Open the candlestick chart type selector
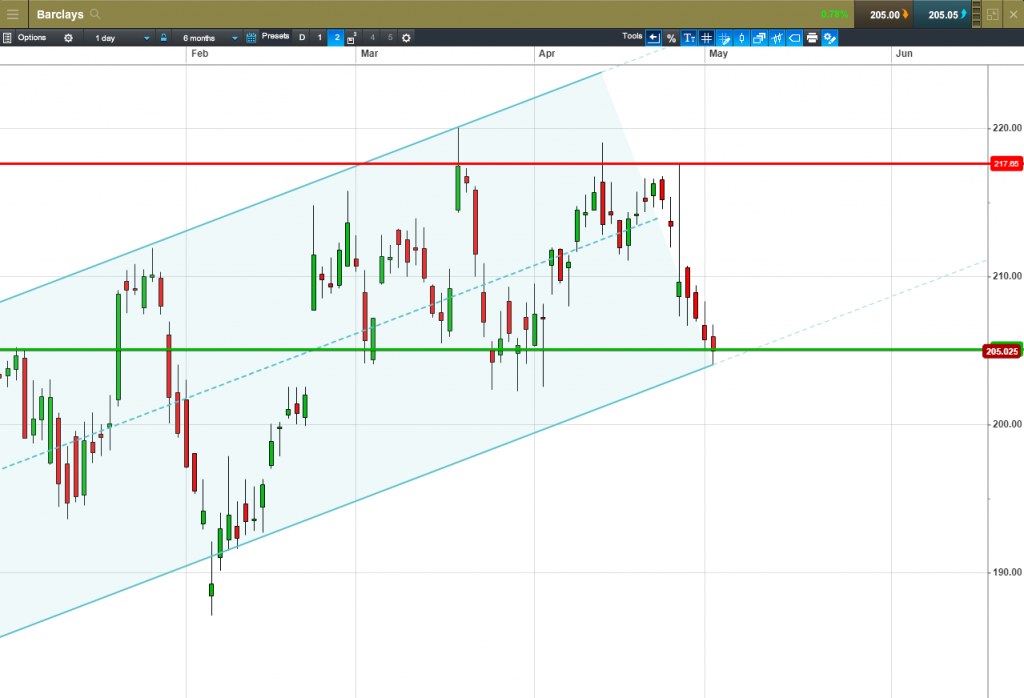This screenshot has width=1024, height=698. (742, 38)
